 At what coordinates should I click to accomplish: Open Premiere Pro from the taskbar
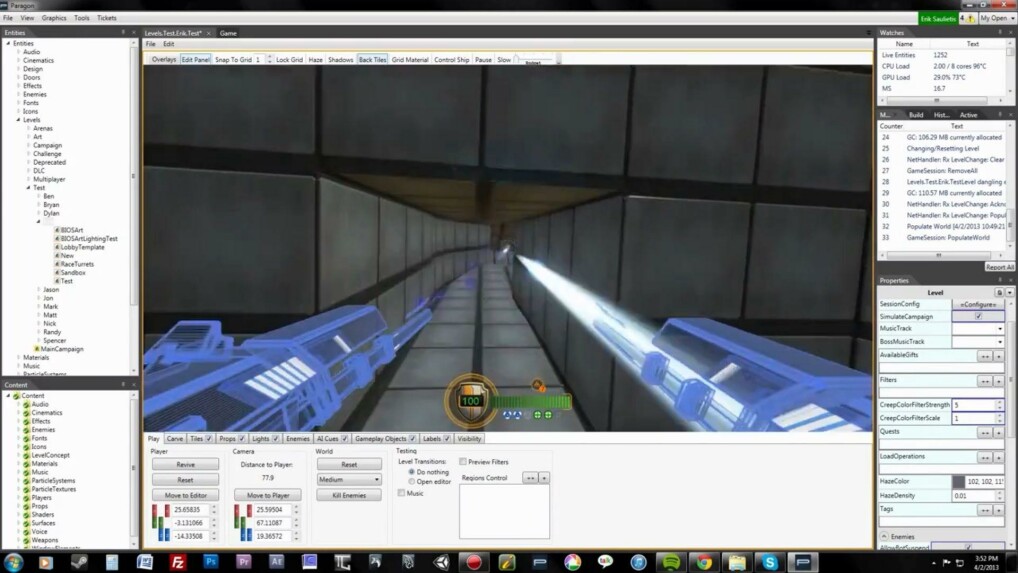click(x=243, y=562)
